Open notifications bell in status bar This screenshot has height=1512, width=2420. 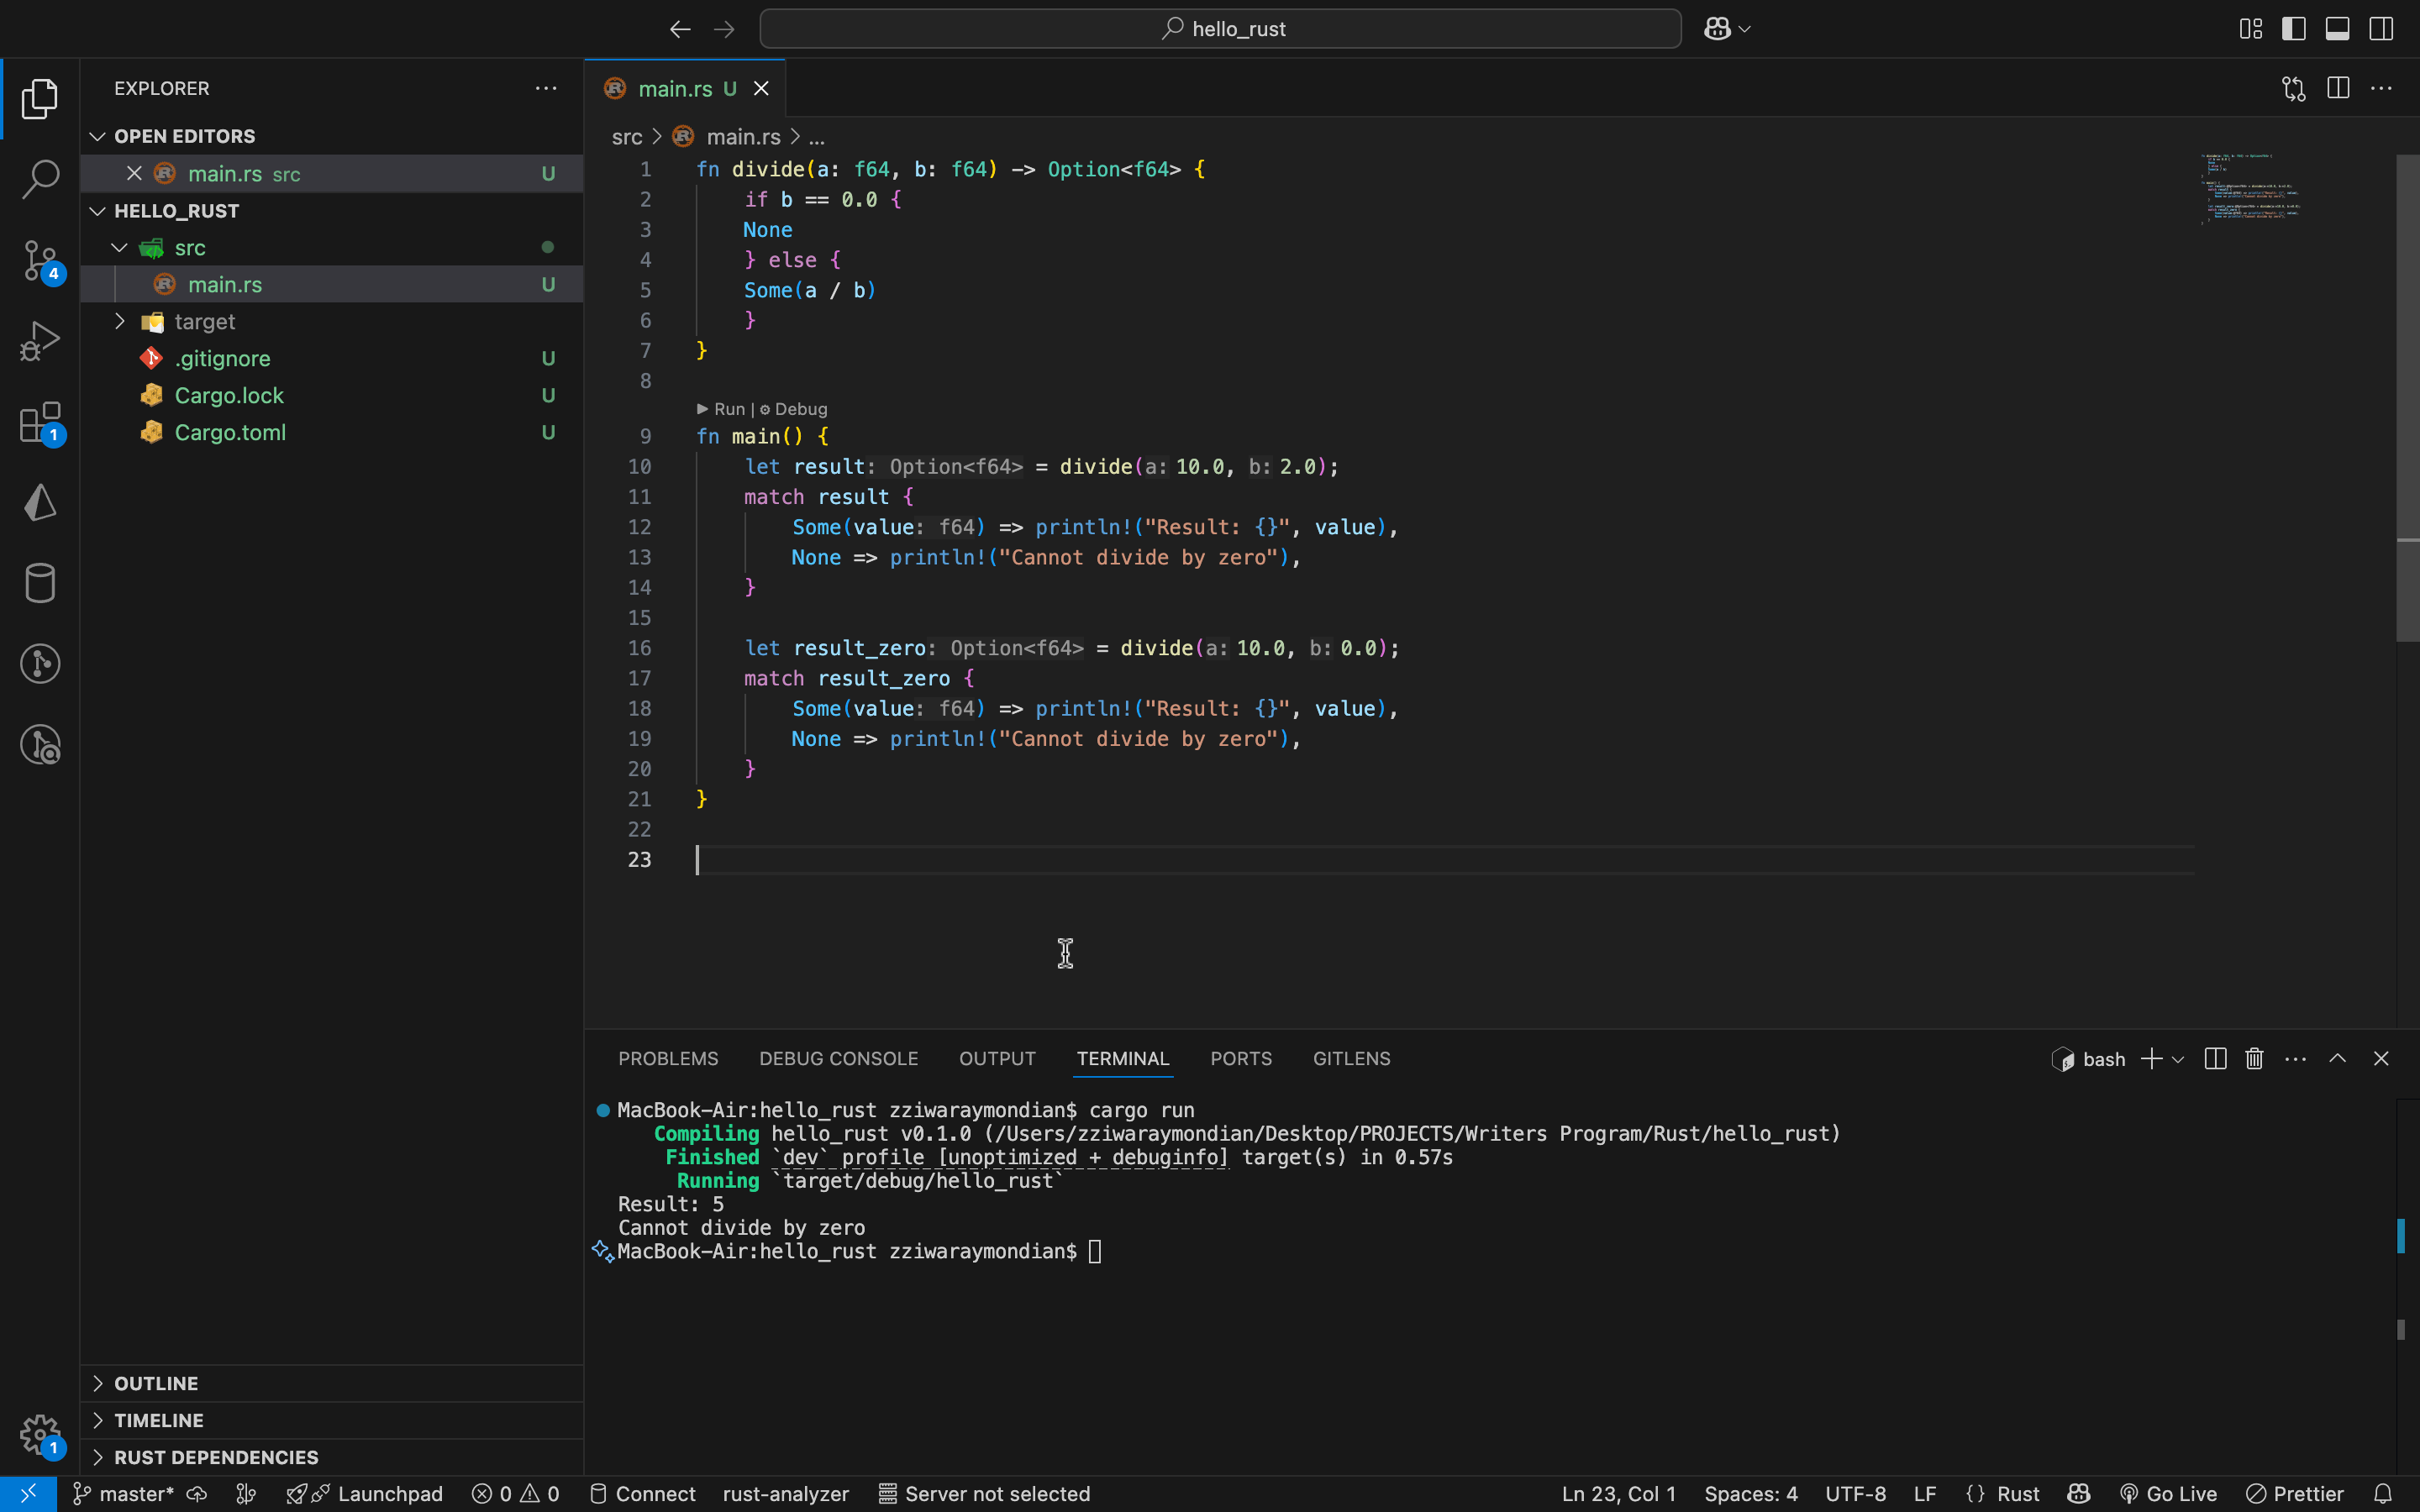(x=2383, y=1494)
